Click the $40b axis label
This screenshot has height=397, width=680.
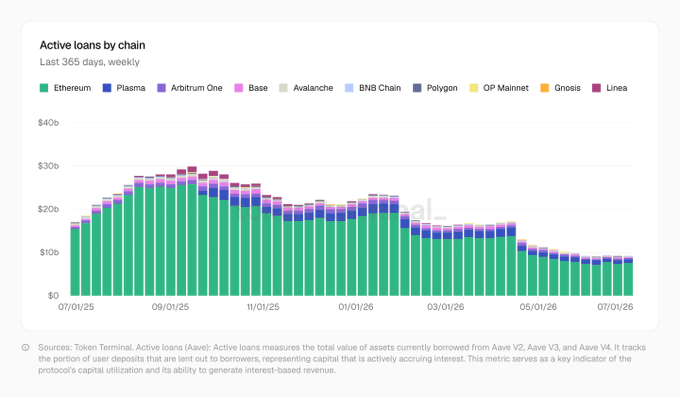click(x=48, y=123)
